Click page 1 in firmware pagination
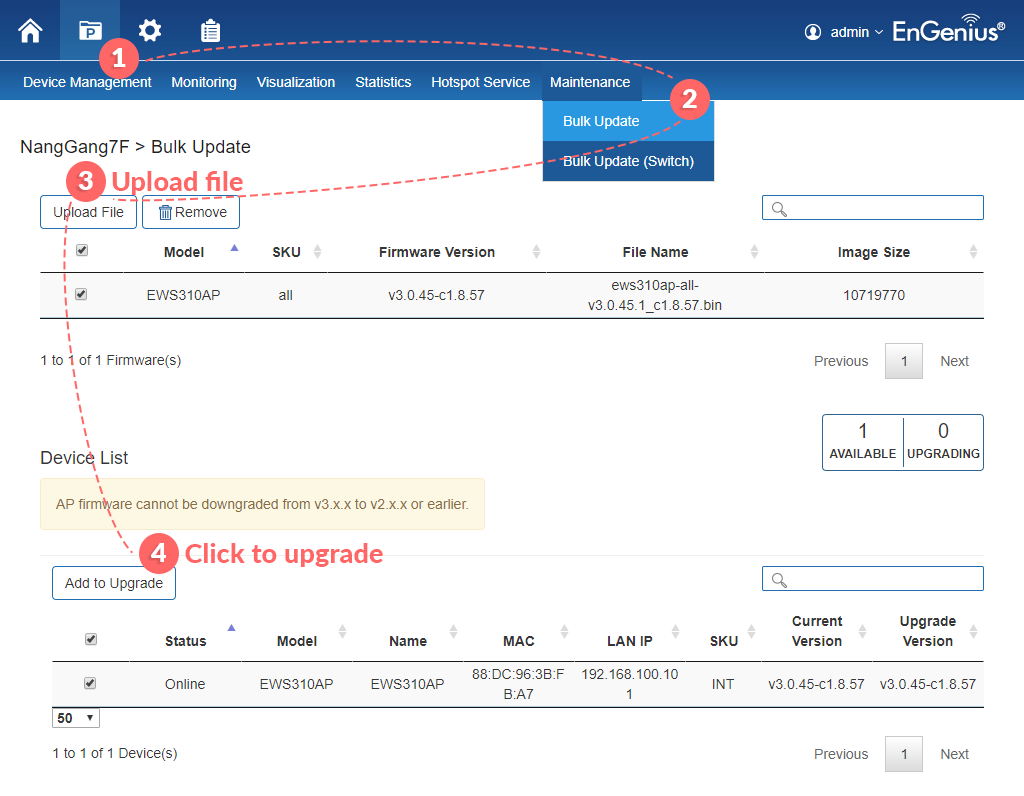This screenshot has width=1024, height=796. coord(904,361)
